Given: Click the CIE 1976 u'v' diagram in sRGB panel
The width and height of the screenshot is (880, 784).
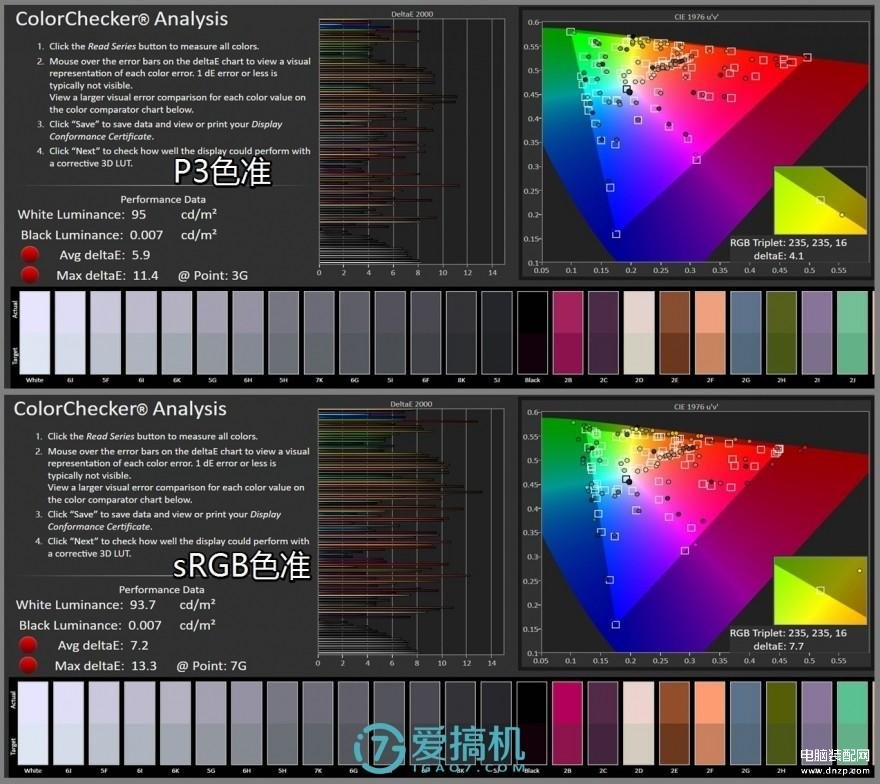Looking at the screenshot, I should coord(704,533).
